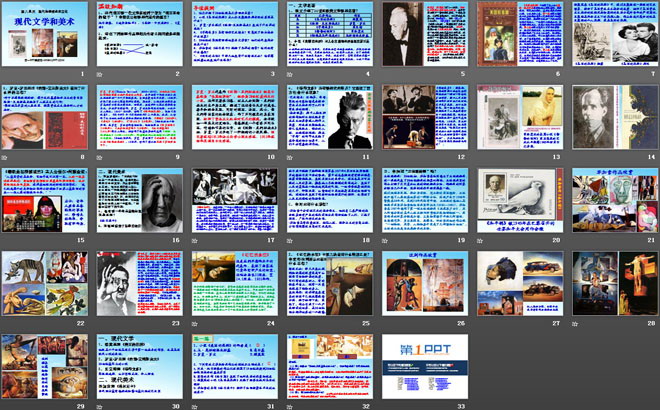Select slide 28 with crucifixion painting
Screen dimensions: 660x410
point(615,283)
